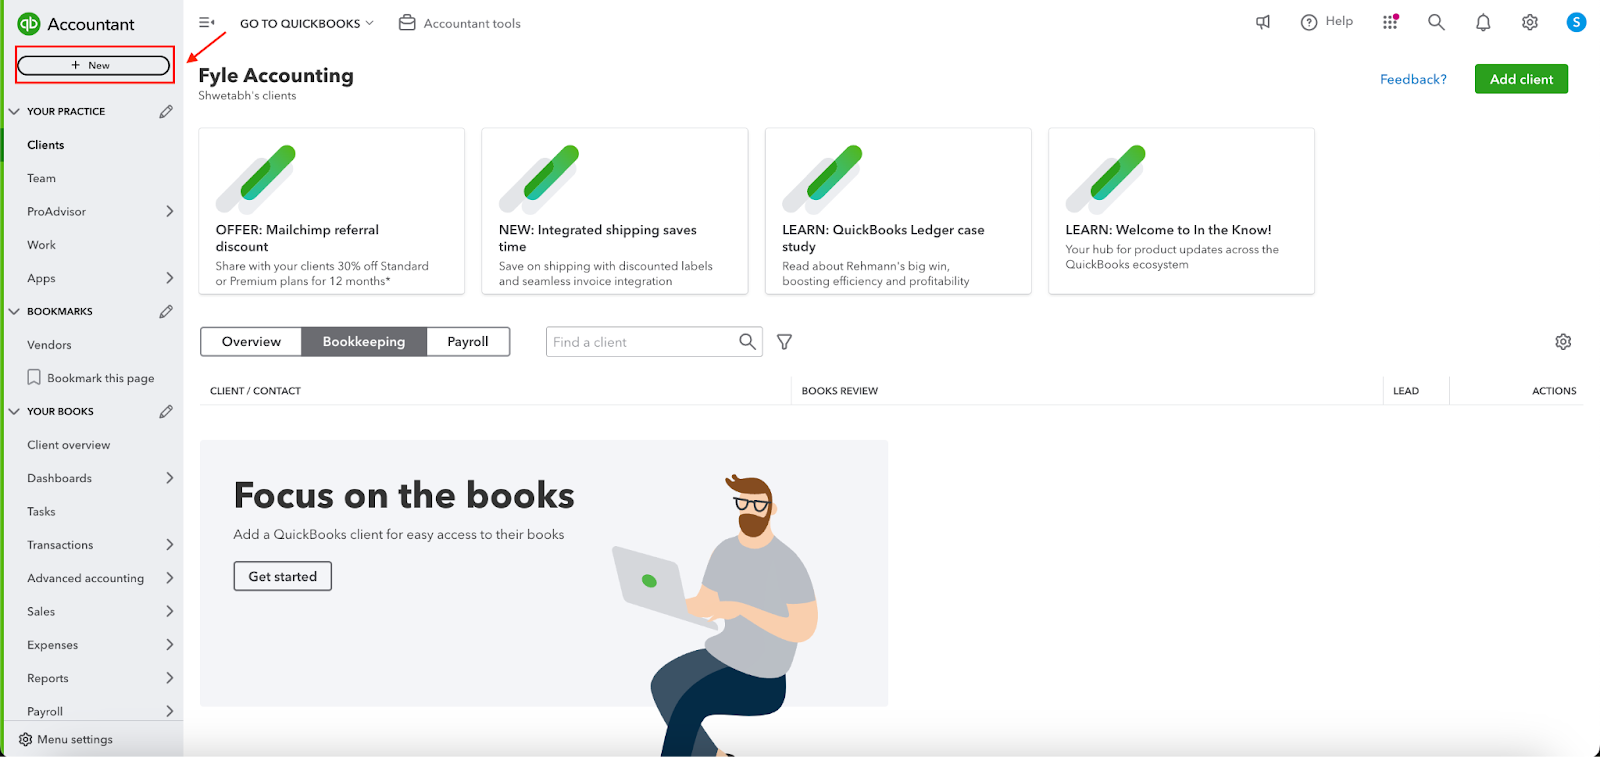Switch to the Payroll tab
Screen dimensions: 1600x757
click(x=468, y=341)
